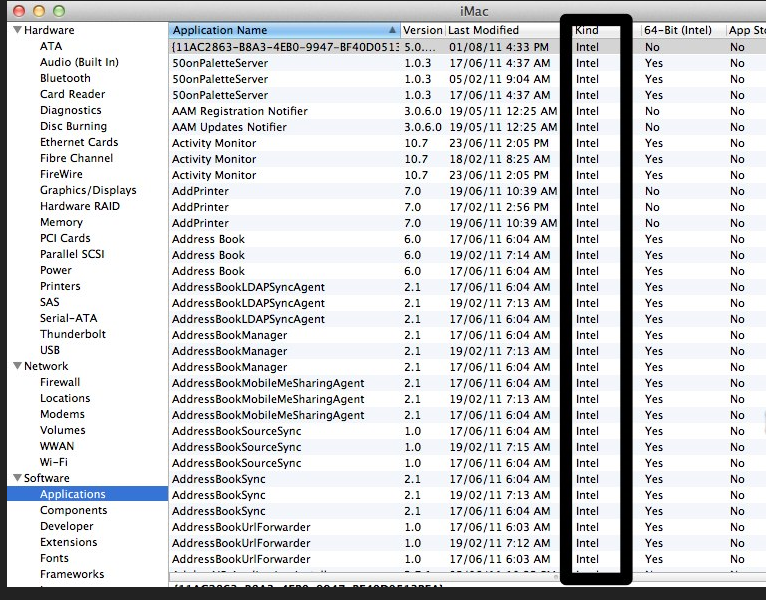Select Fibre Channel entry
Image resolution: width=766 pixels, height=600 pixels.
click(x=76, y=158)
